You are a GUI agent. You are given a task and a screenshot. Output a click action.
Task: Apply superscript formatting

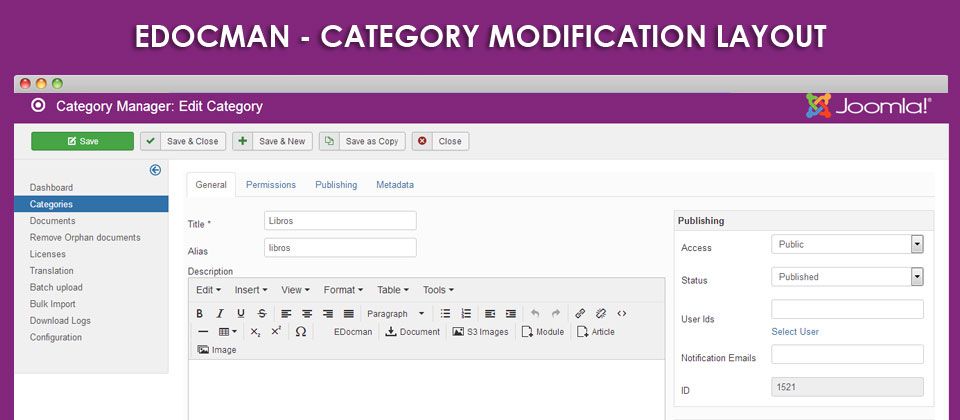coord(276,331)
